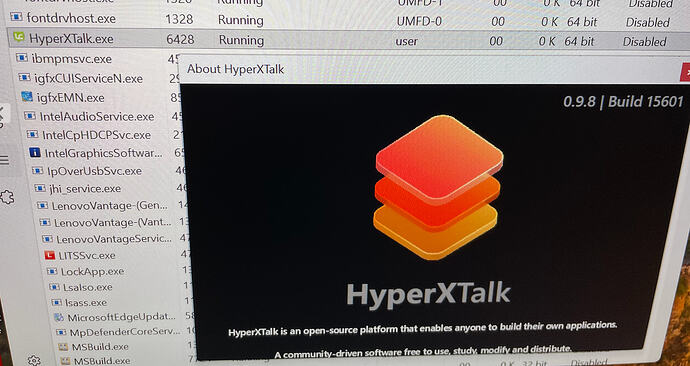Image resolution: width=690 pixels, height=366 pixels.
Task: Click the igfxEMN.exe blue graphics icon
Action: pyautogui.click(x=27, y=96)
